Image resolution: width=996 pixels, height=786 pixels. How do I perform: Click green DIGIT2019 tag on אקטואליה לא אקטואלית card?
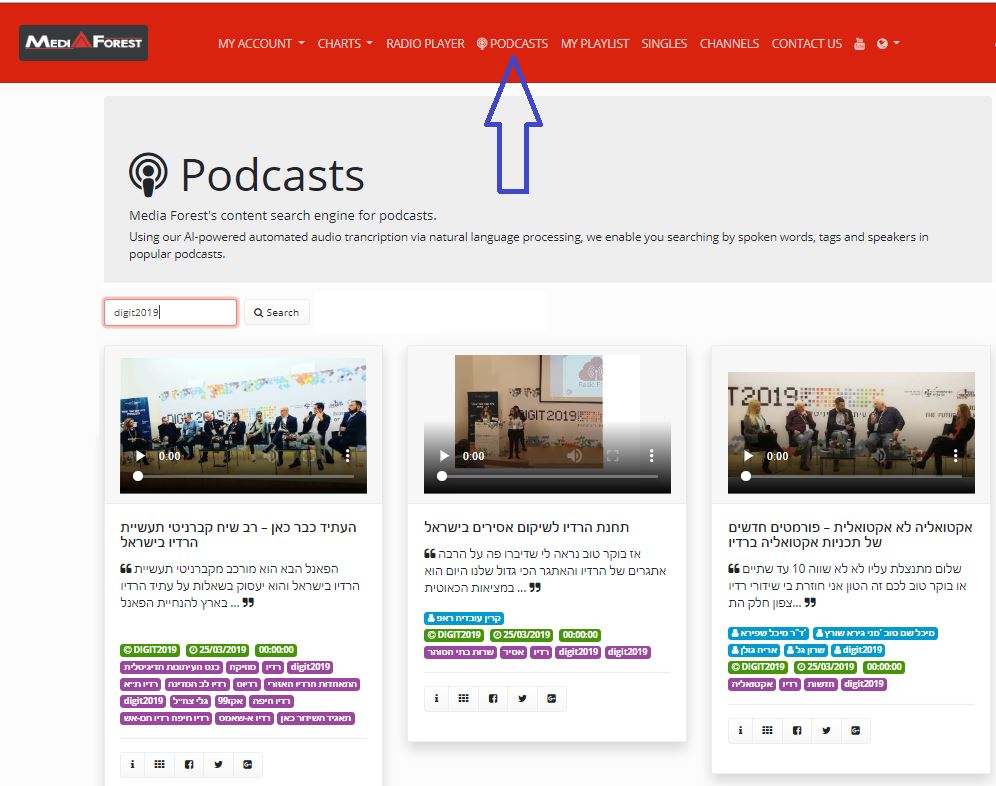point(758,667)
